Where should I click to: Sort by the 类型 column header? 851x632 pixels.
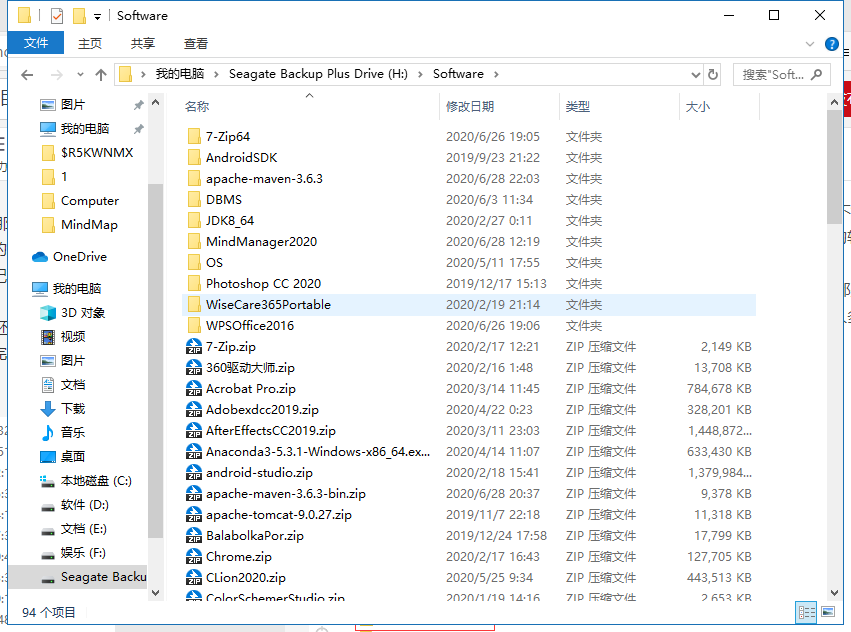pos(619,106)
